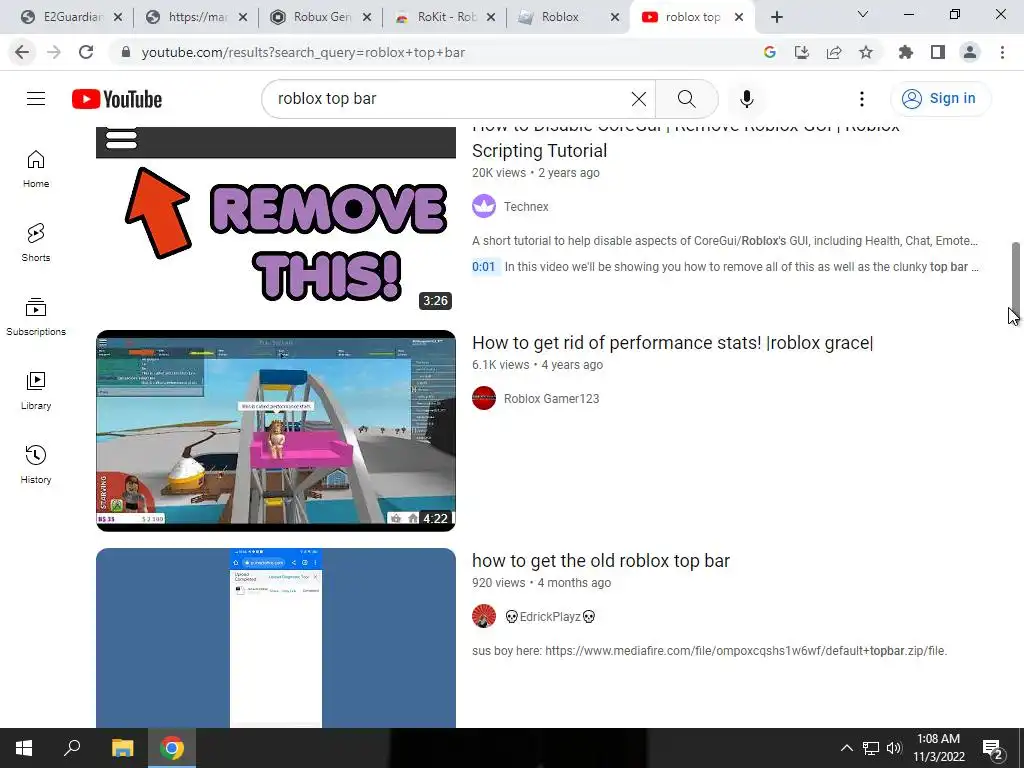
Task: Open the taskbar clock 1:08 AM
Action: [938, 748]
